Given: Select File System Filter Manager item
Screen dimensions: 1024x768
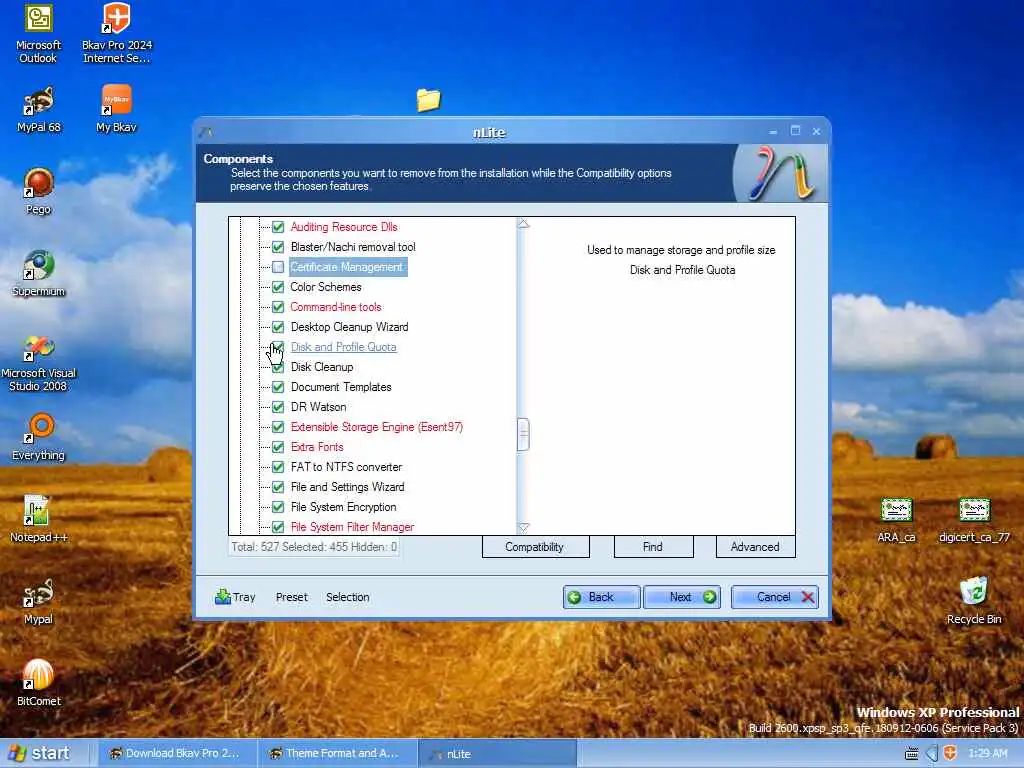Looking at the screenshot, I should [352, 527].
